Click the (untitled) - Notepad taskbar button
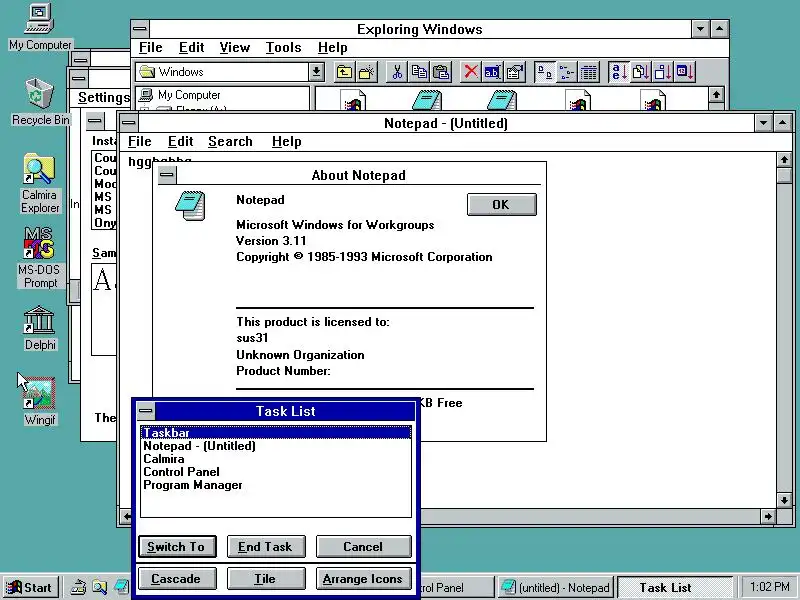800x600 pixels. click(555, 587)
